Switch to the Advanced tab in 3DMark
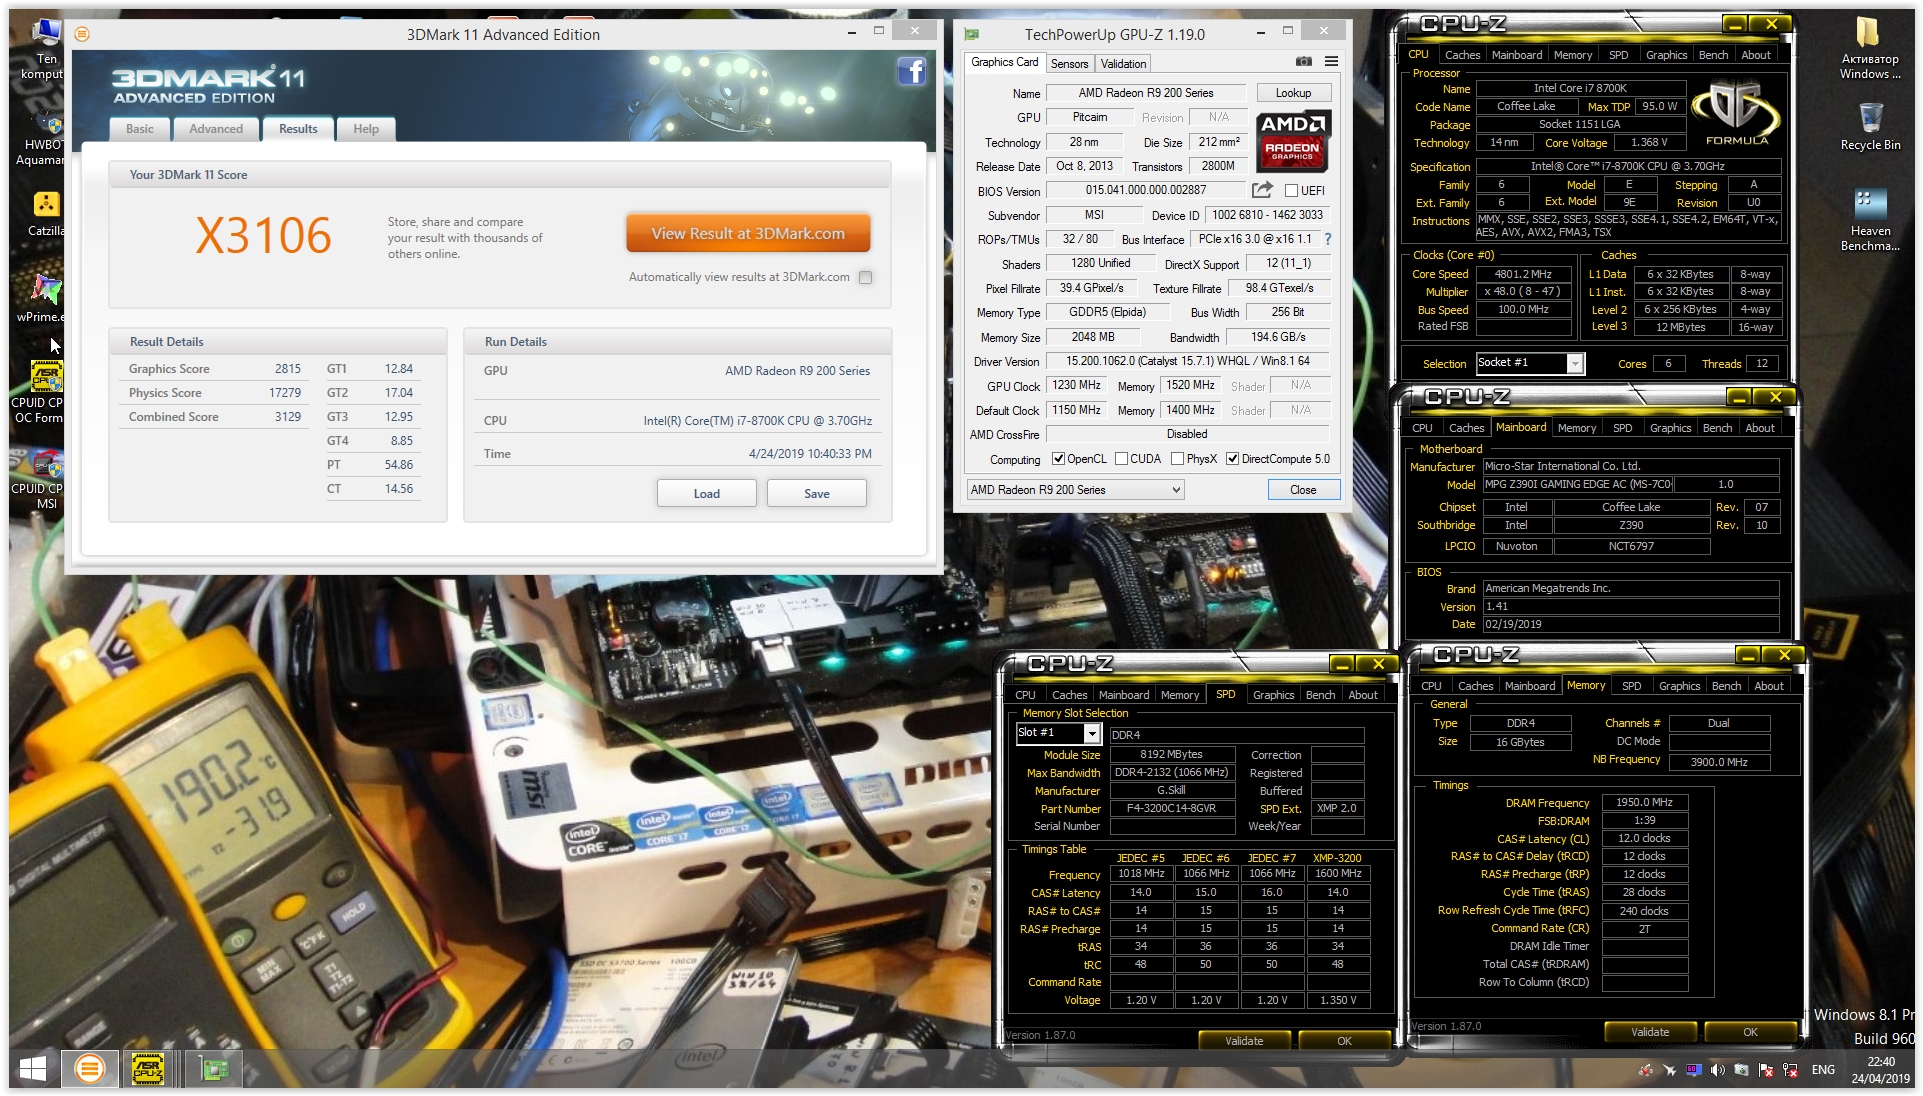 pos(216,129)
